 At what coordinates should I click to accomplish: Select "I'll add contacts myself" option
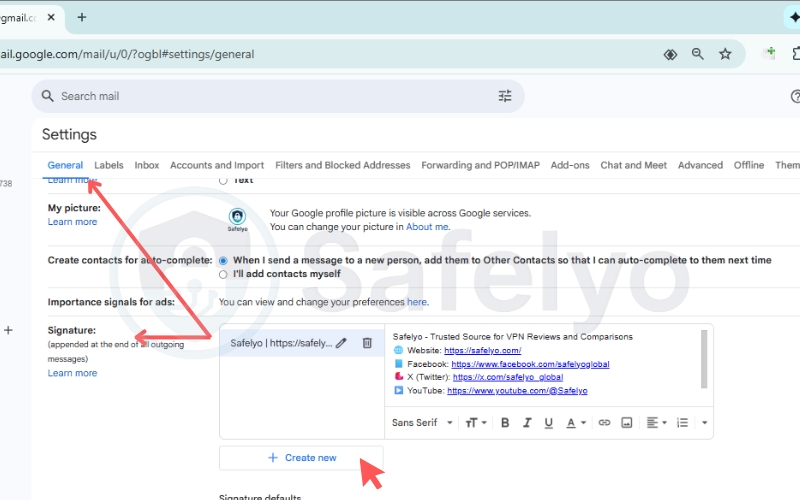pos(223,274)
